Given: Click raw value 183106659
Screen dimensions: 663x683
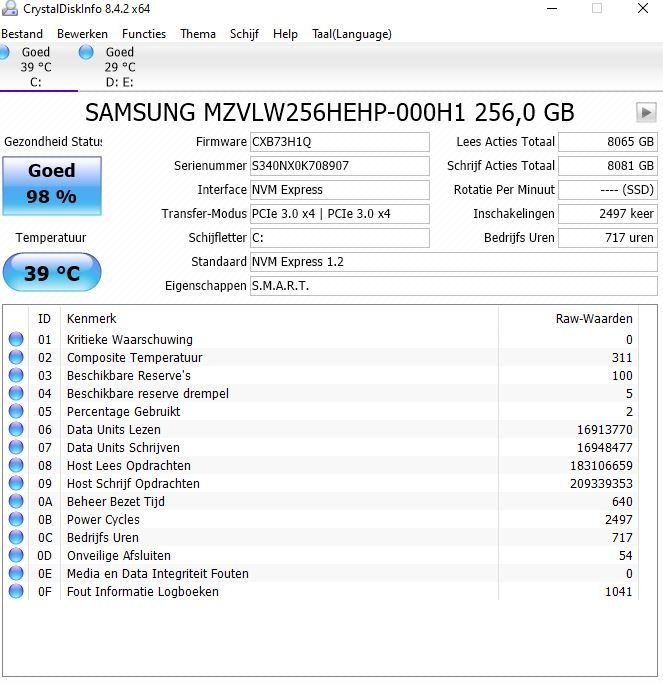Looking at the screenshot, I should coord(601,465).
